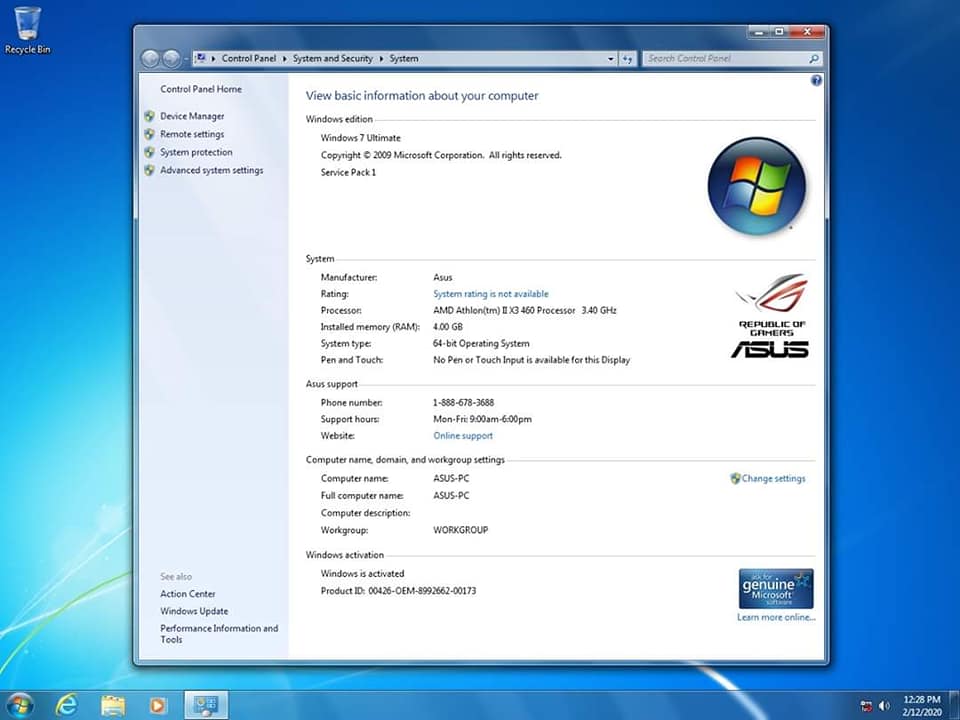The height and width of the screenshot is (720, 960).
Task: Click the Control Panel icon in address bar
Action: point(200,58)
